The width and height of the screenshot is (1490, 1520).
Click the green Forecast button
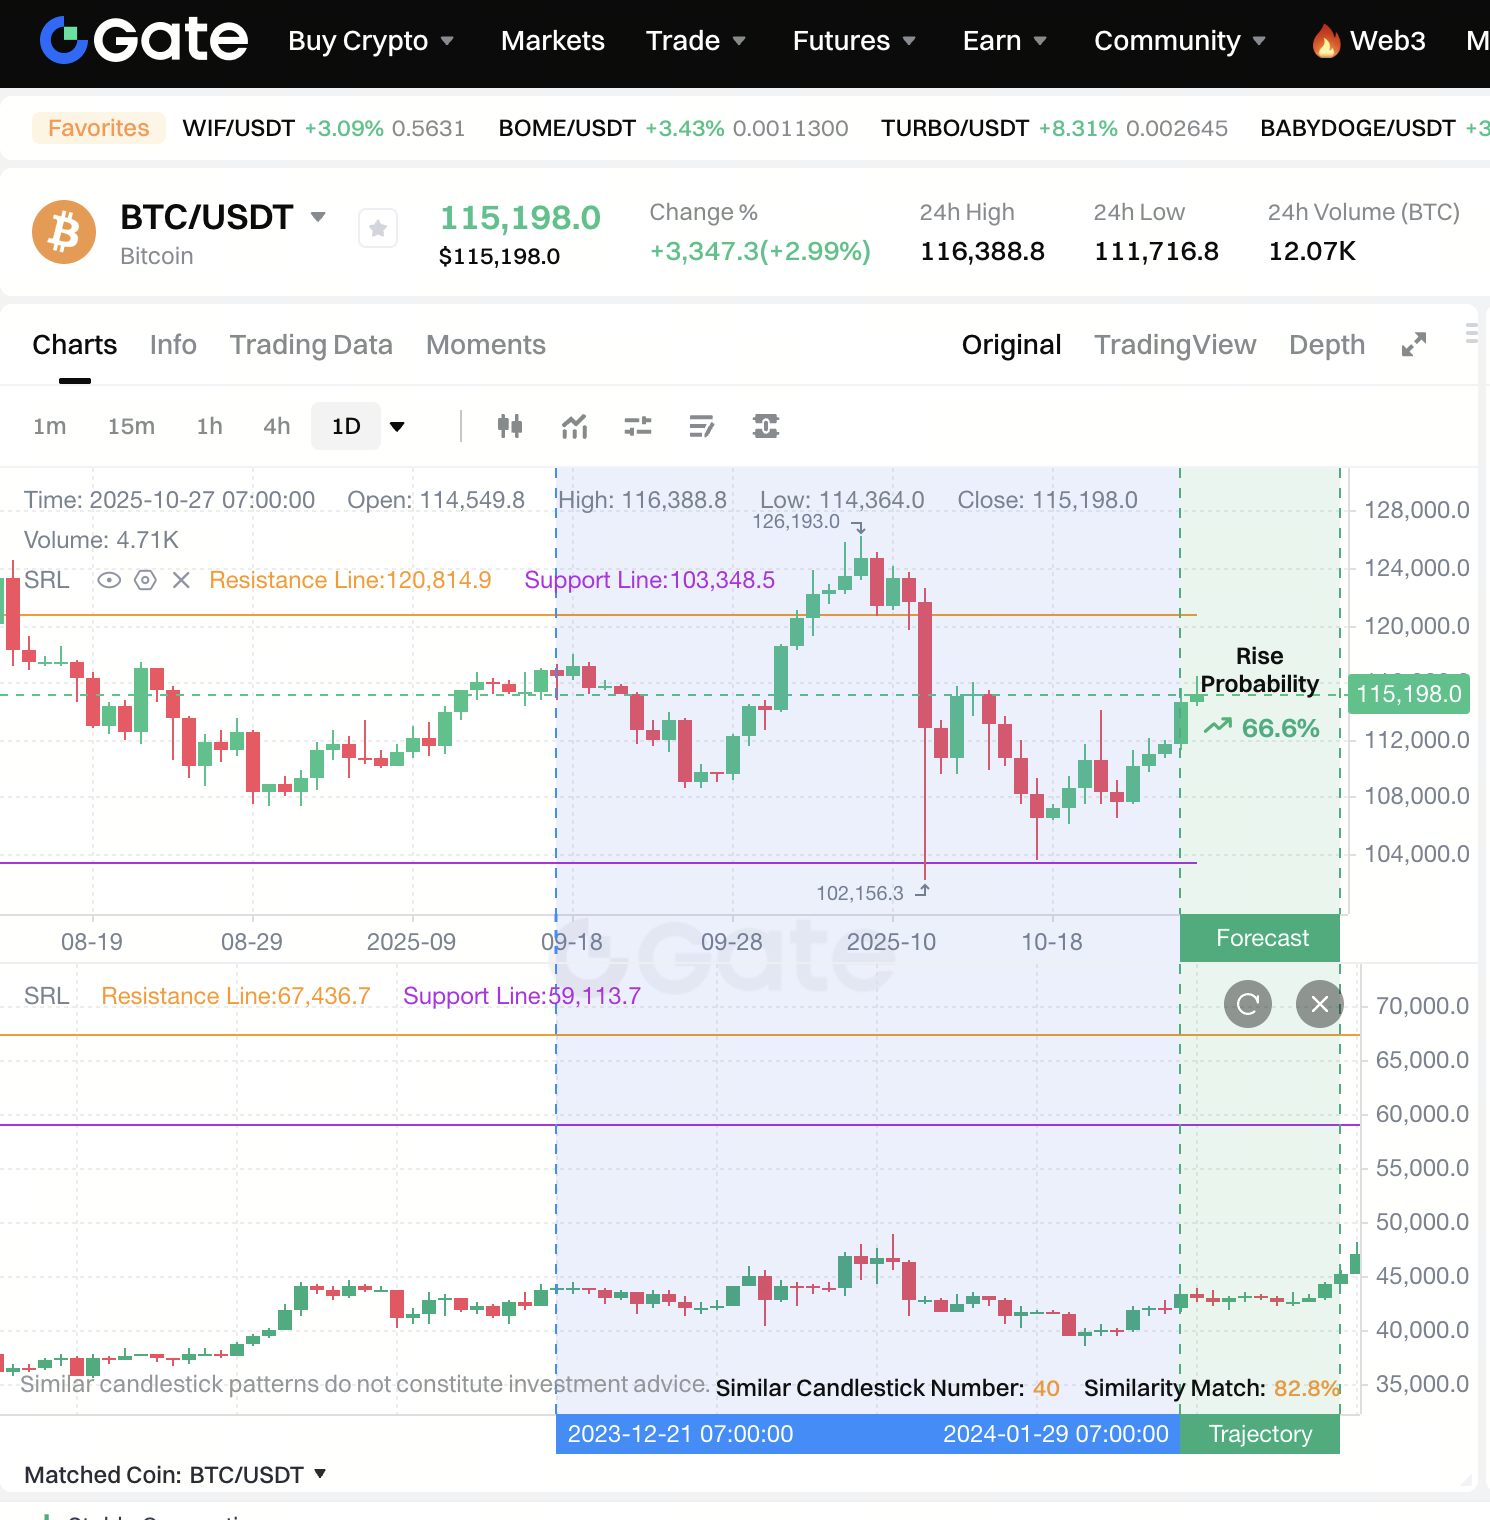pos(1261,938)
